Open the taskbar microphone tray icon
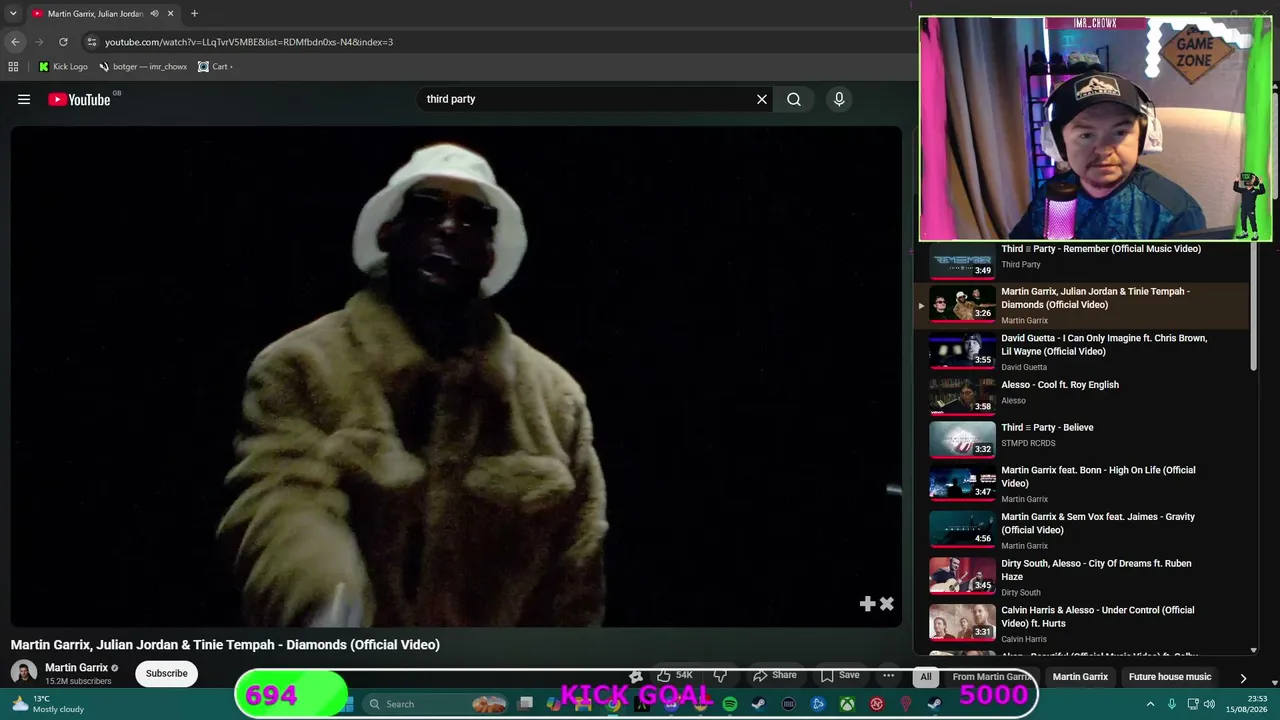The width and height of the screenshot is (1280, 720). pyautogui.click(x=1172, y=704)
